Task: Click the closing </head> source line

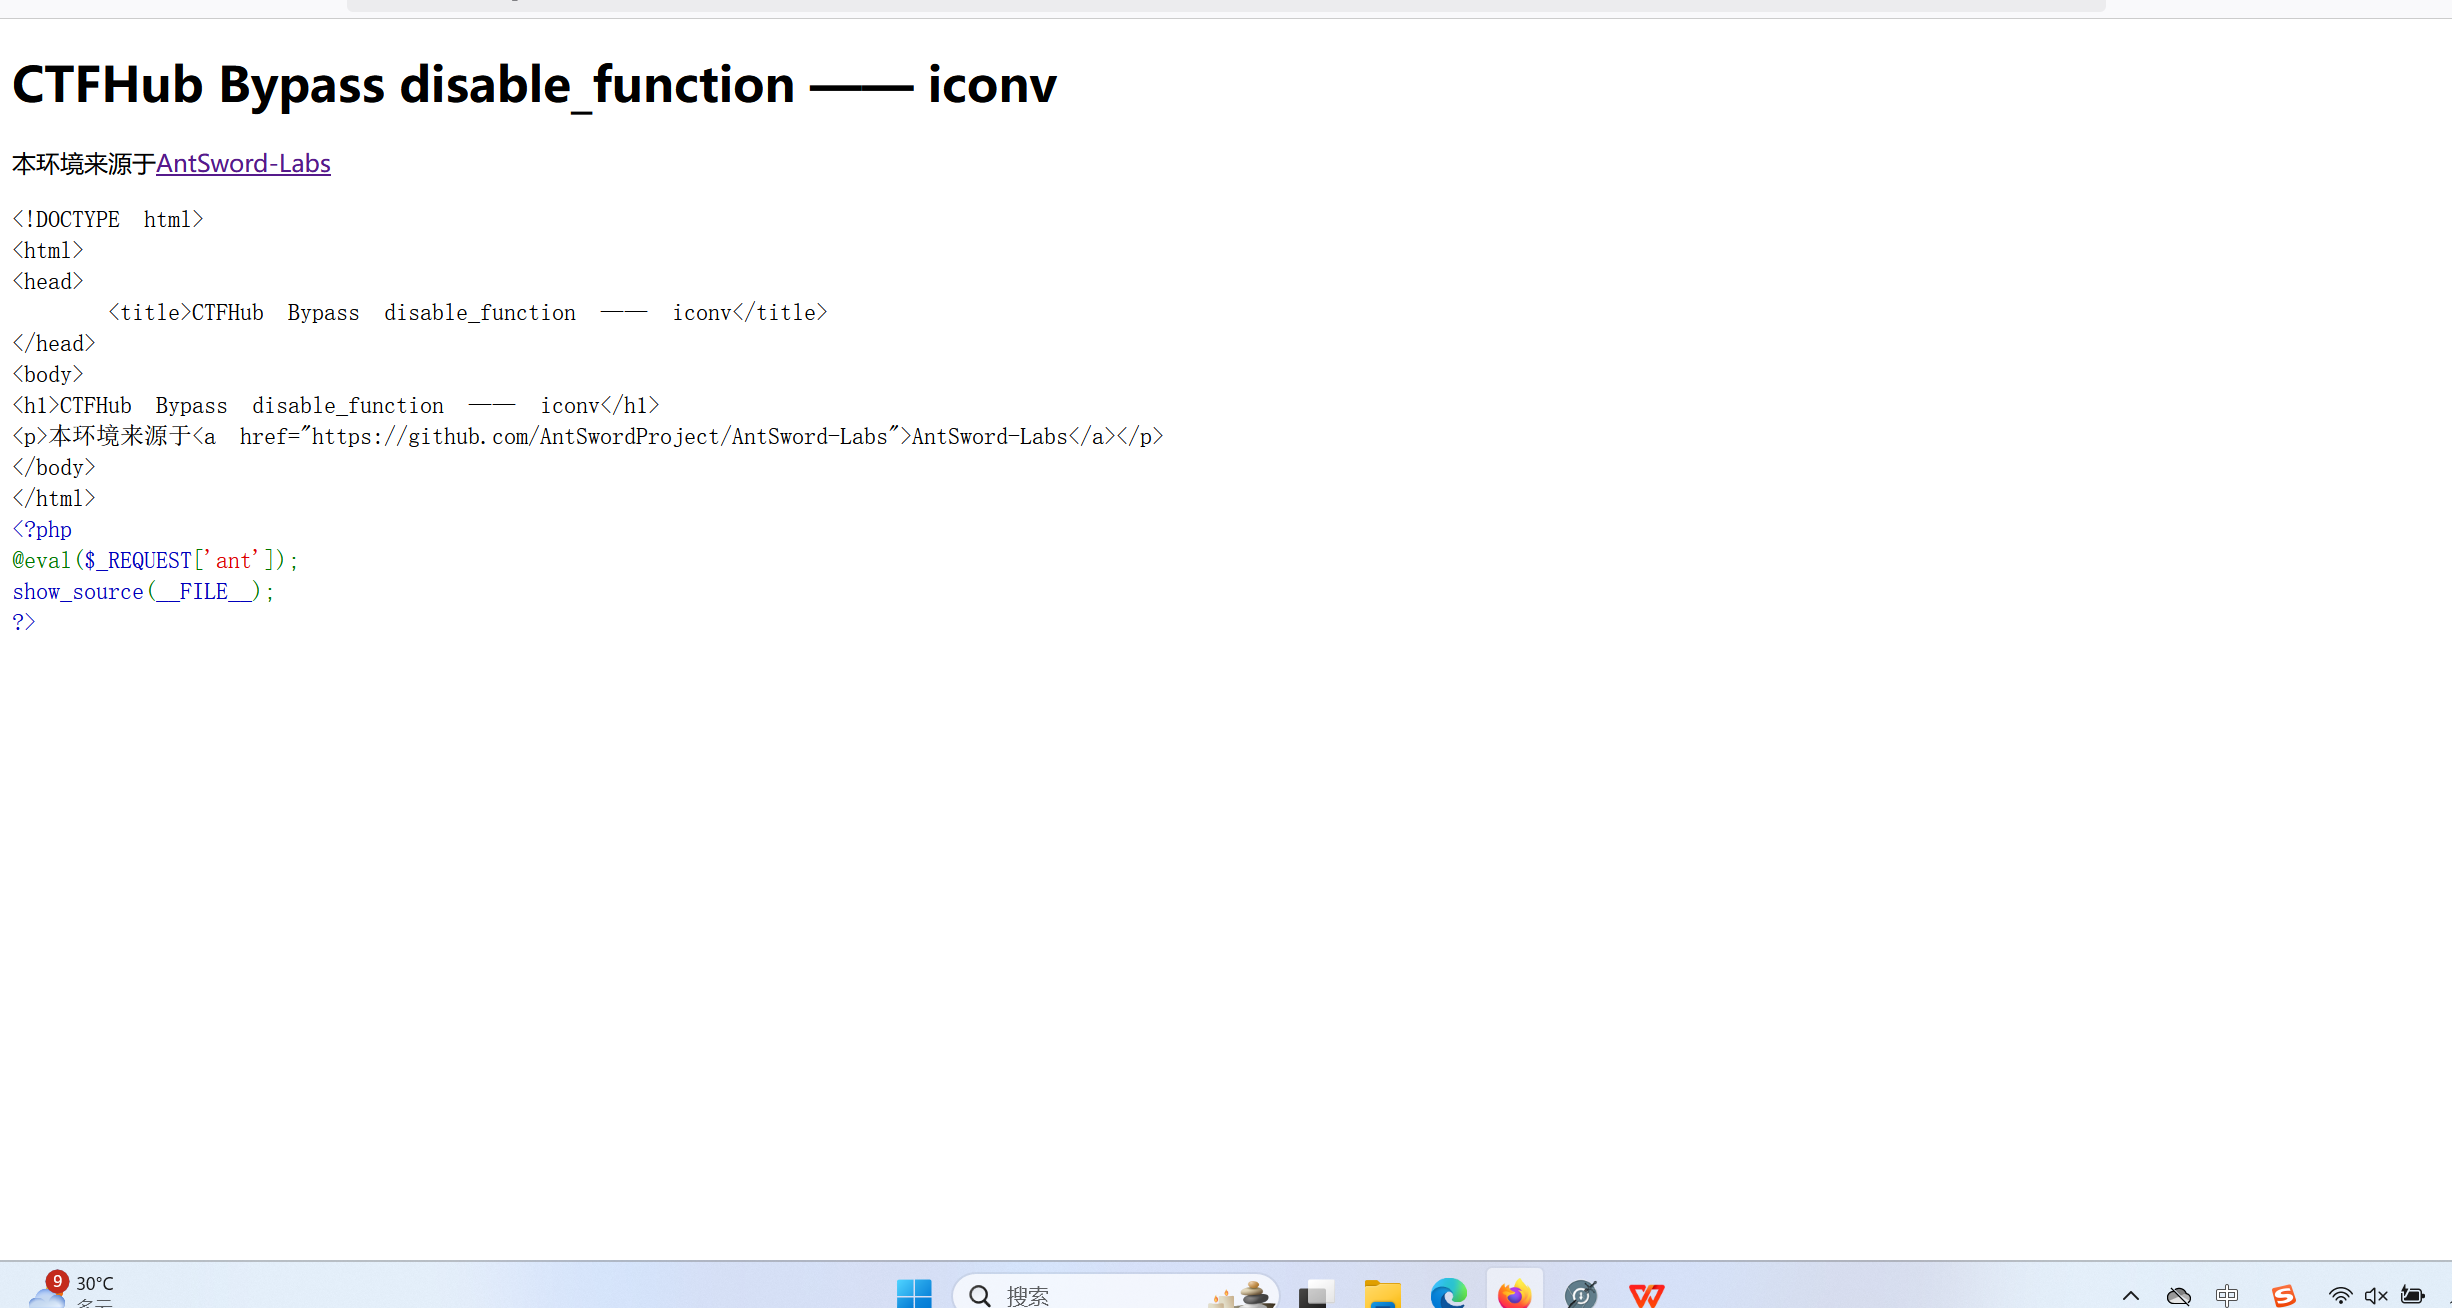Action: coord(54,343)
